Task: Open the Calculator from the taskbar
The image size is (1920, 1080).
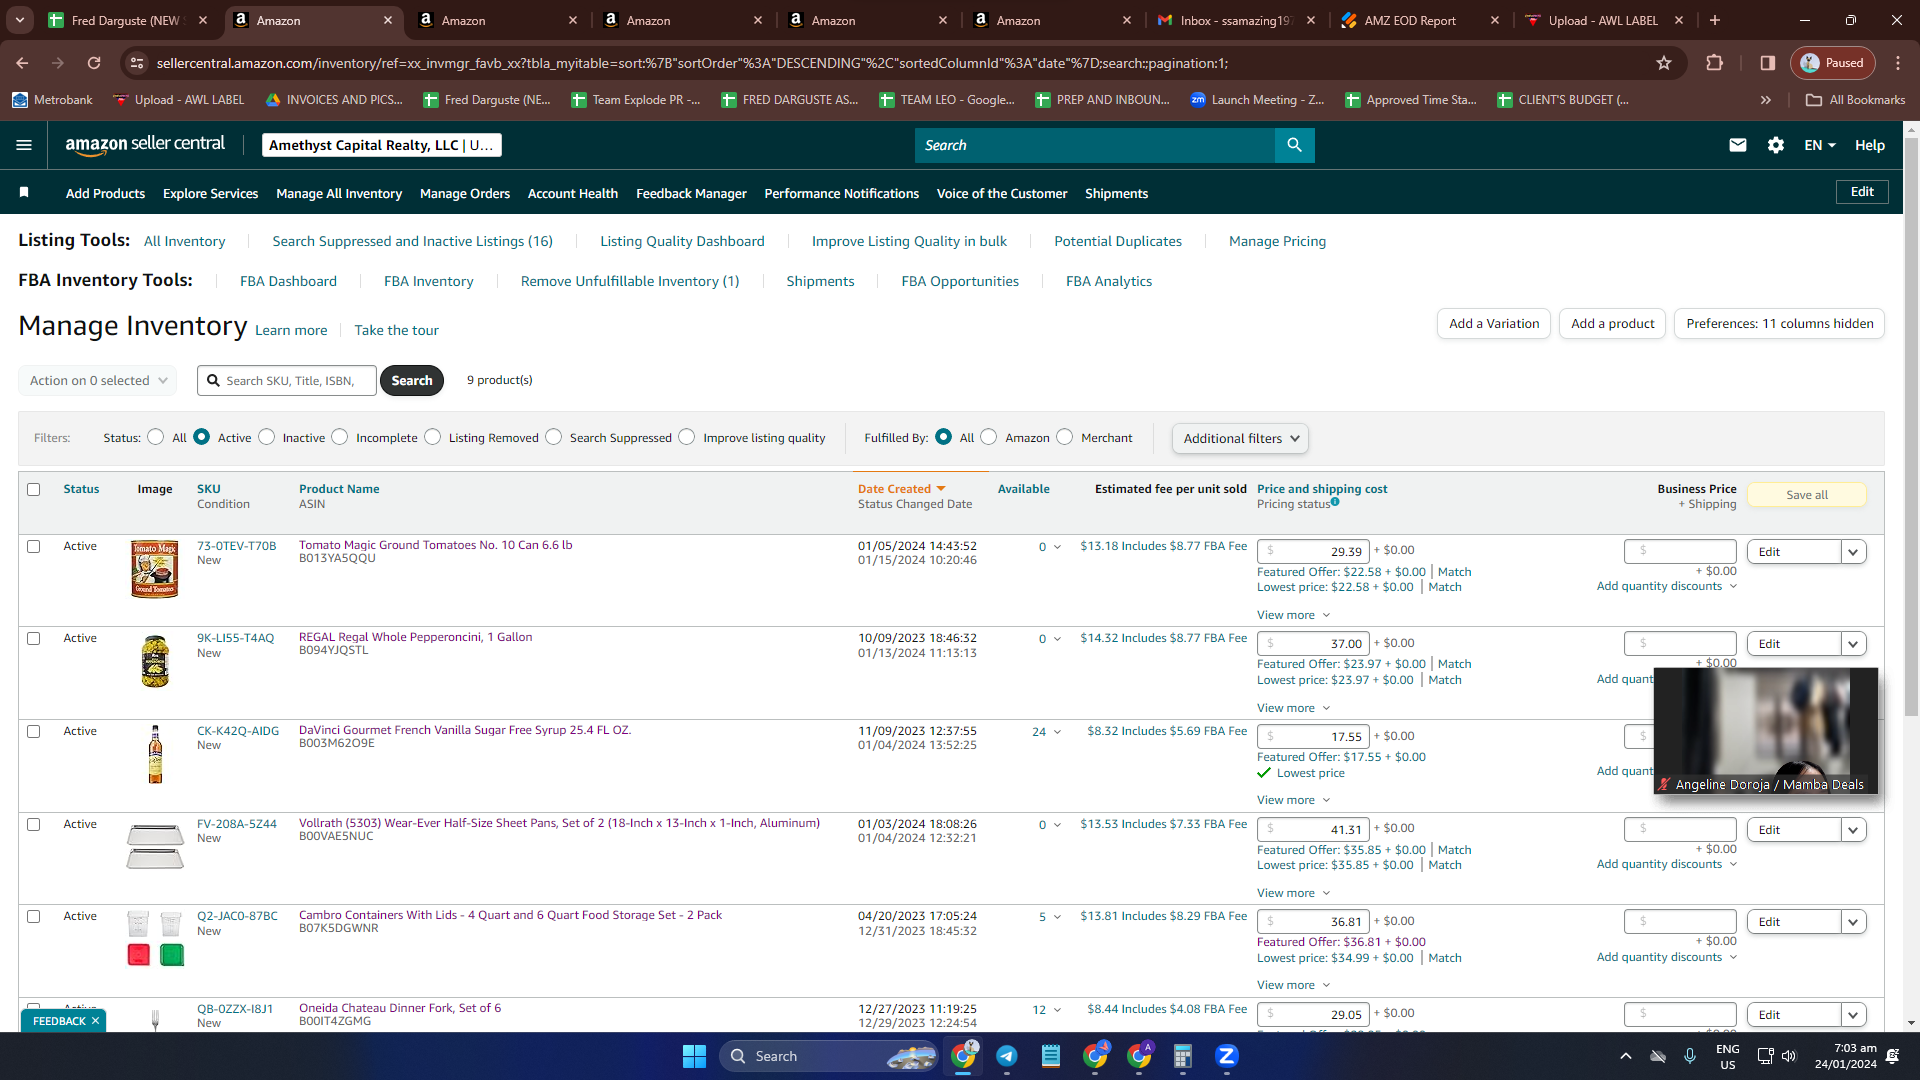Action: 1183,1056
